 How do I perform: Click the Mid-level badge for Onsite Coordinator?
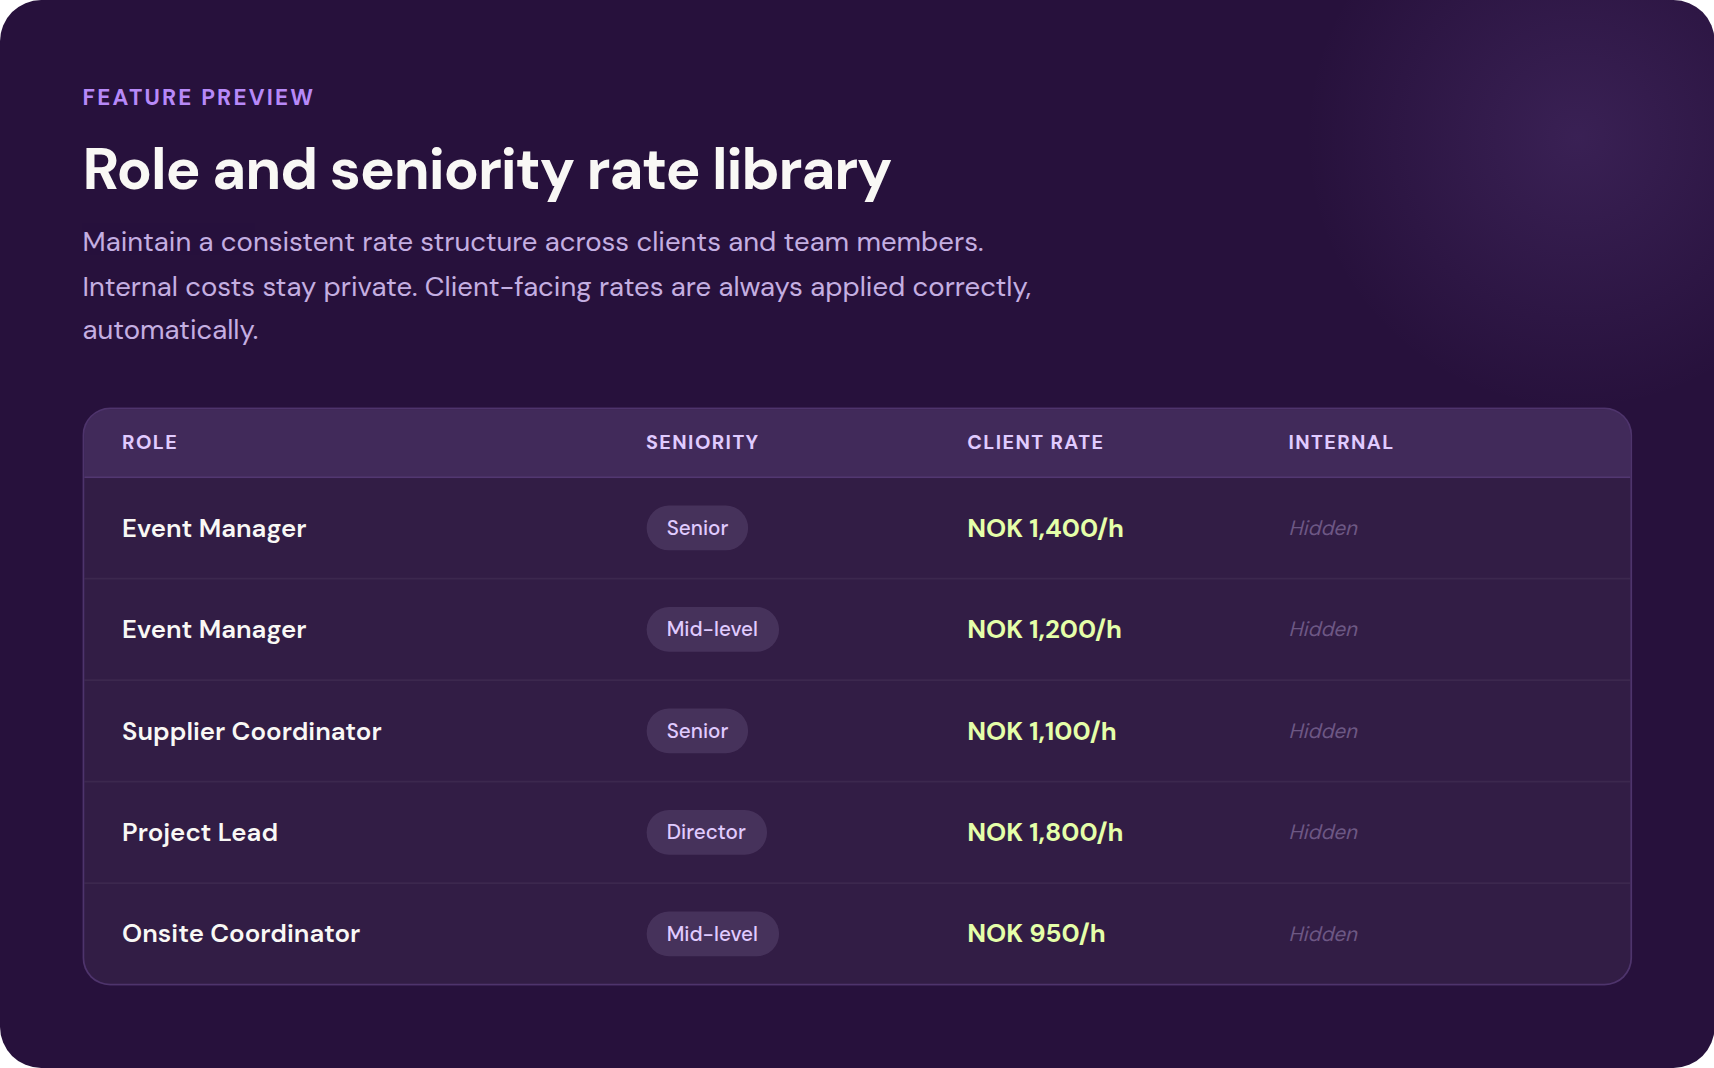(712, 933)
